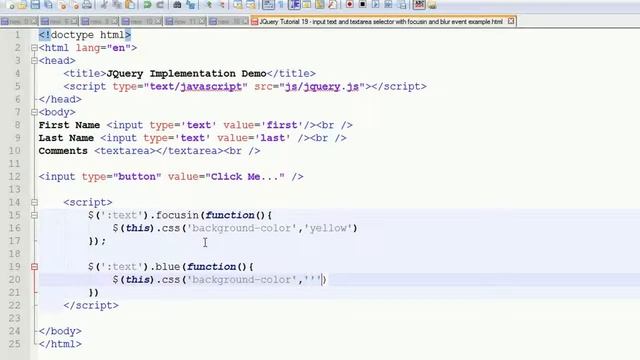The image size is (640, 360).
Task: Zoom in using the toolbar icon
Action: pos(209,5)
